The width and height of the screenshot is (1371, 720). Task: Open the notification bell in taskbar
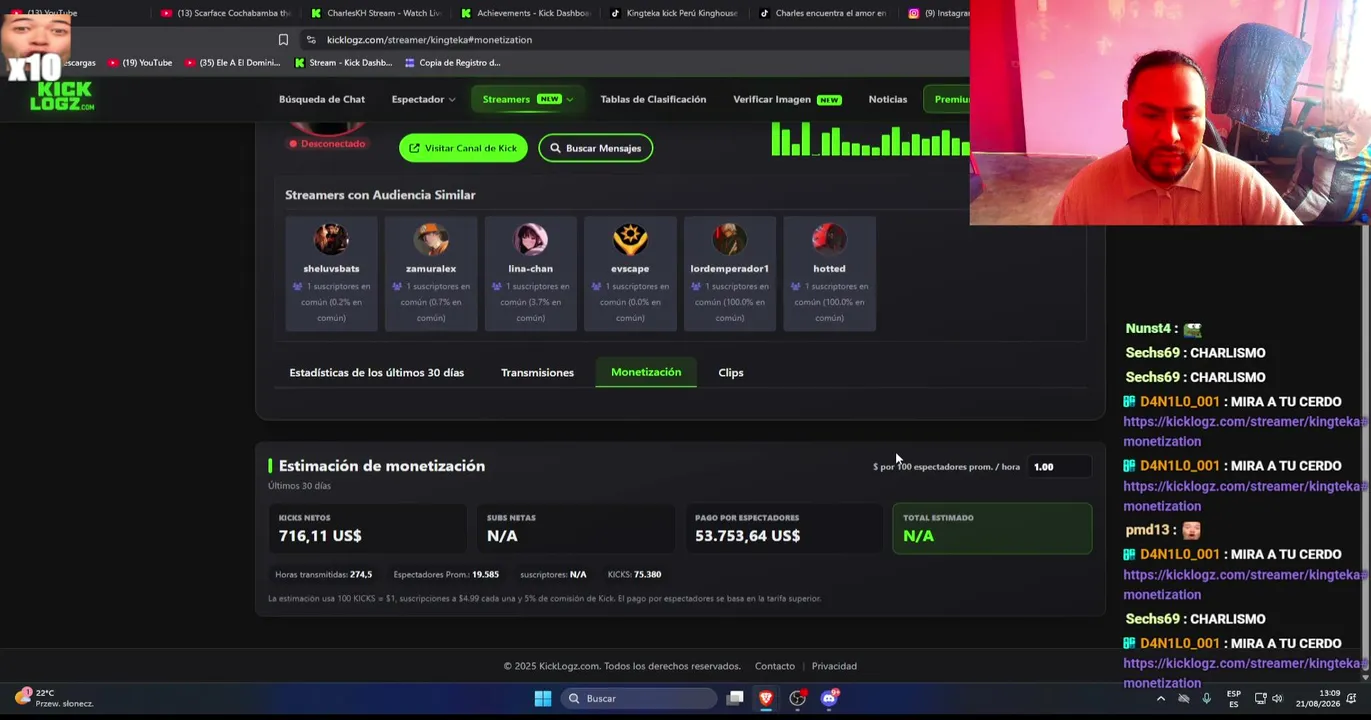(x=1352, y=698)
